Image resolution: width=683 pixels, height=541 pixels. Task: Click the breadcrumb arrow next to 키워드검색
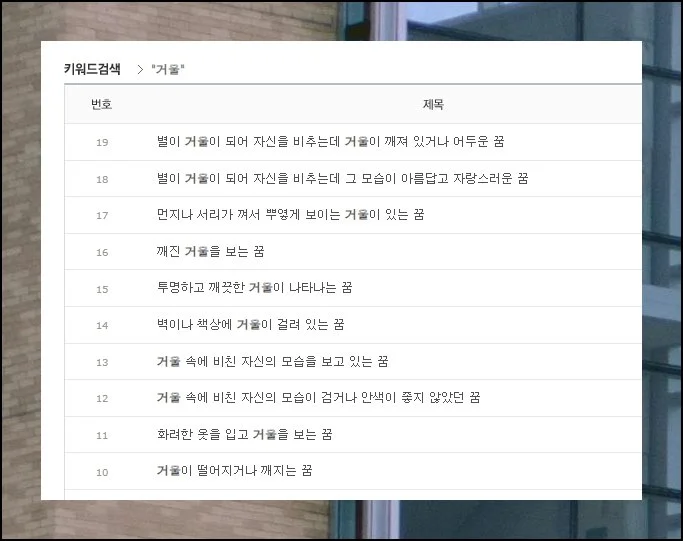click(140, 70)
